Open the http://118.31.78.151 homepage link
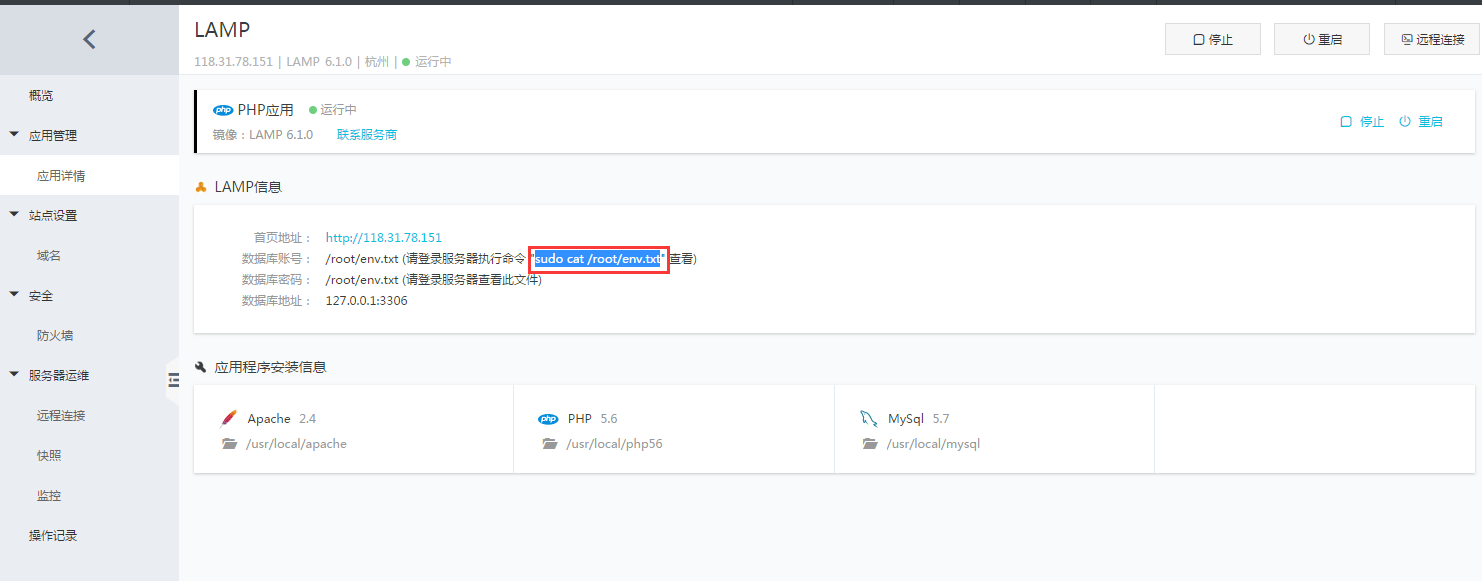The height and width of the screenshot is (581, 1482). coord(384,238)
